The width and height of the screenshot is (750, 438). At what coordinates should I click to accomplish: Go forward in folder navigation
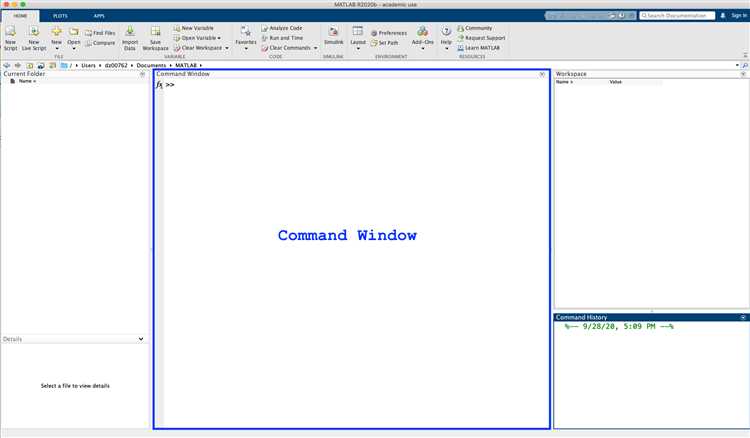click(18, 65)
